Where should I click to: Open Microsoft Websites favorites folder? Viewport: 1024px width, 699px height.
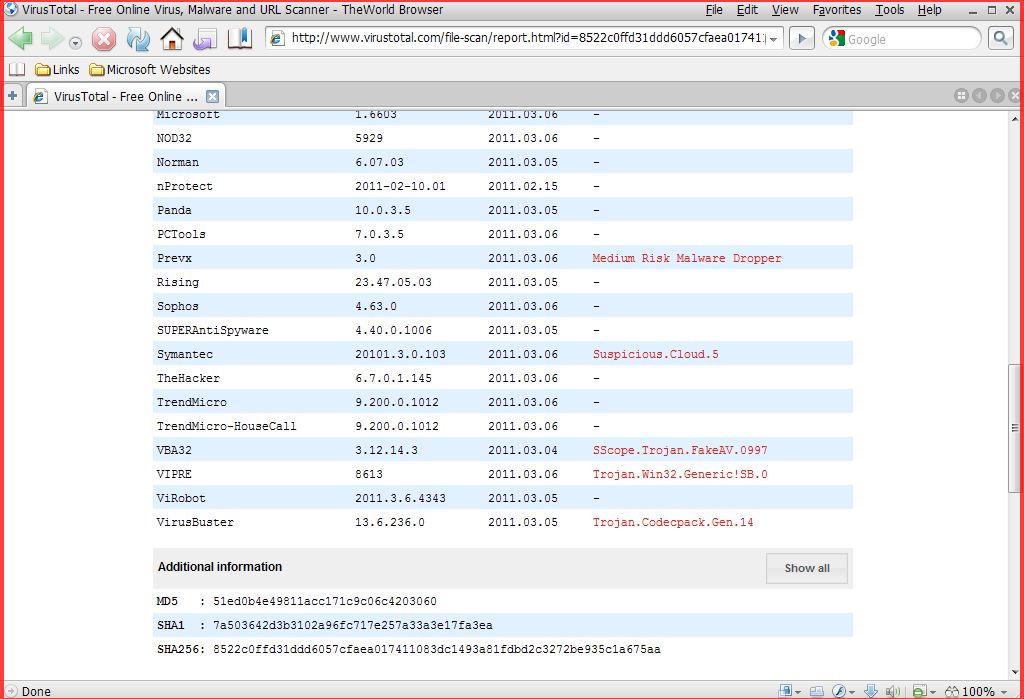point(150,69)
